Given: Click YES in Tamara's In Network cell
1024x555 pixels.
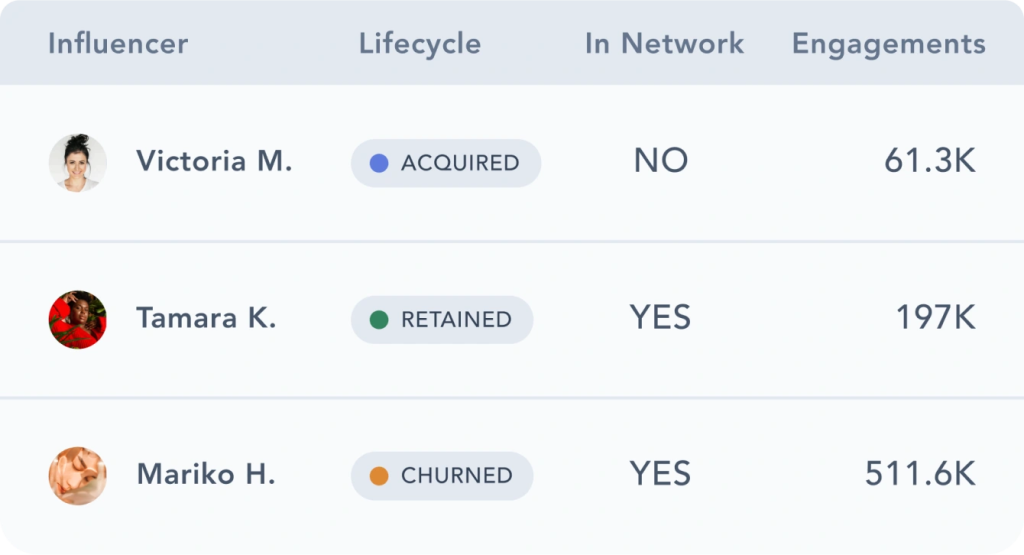Looking at the screenshot, I should point(660,319).
